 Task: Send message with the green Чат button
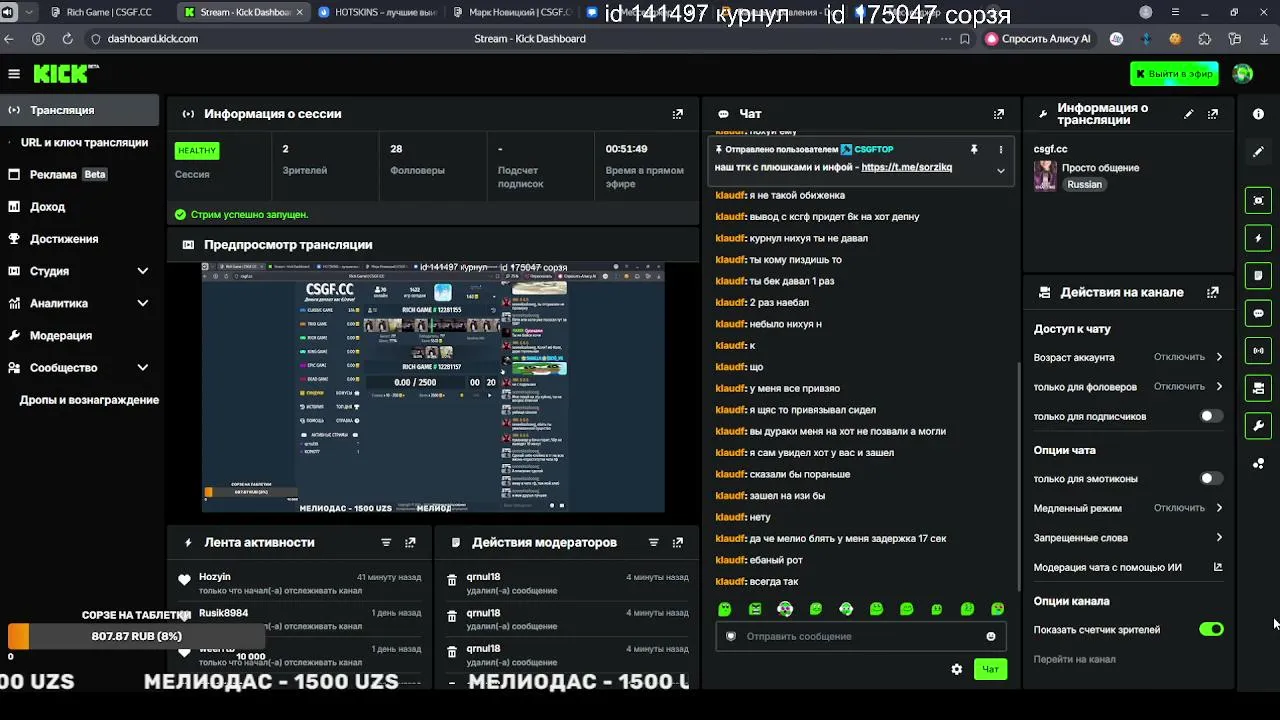pos(990,669)
